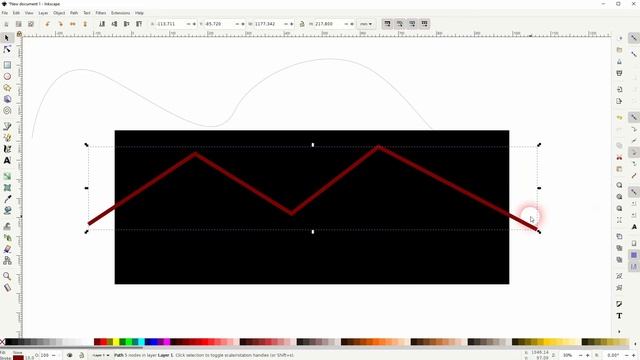
Task: Select the Paint bucket tool
Action: (7, 211)
